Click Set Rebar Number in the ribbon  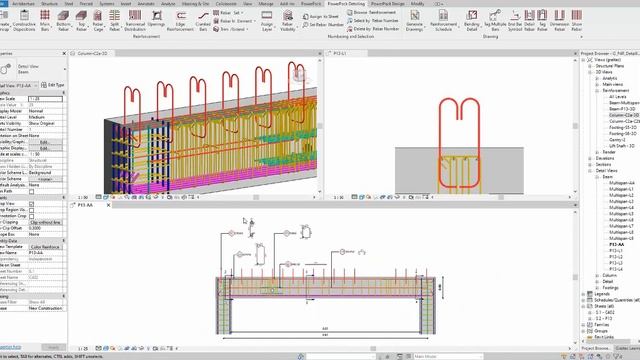tap(323, 25)
